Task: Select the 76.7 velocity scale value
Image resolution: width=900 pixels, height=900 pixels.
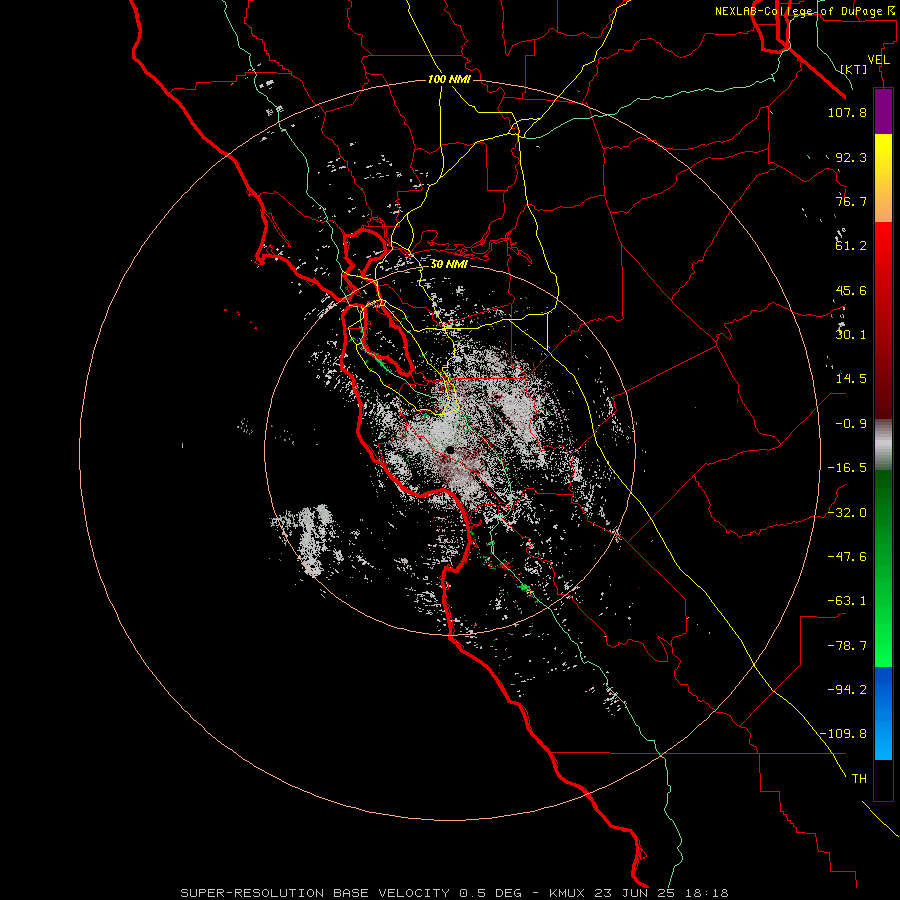Action: click(x=851, y=201)
